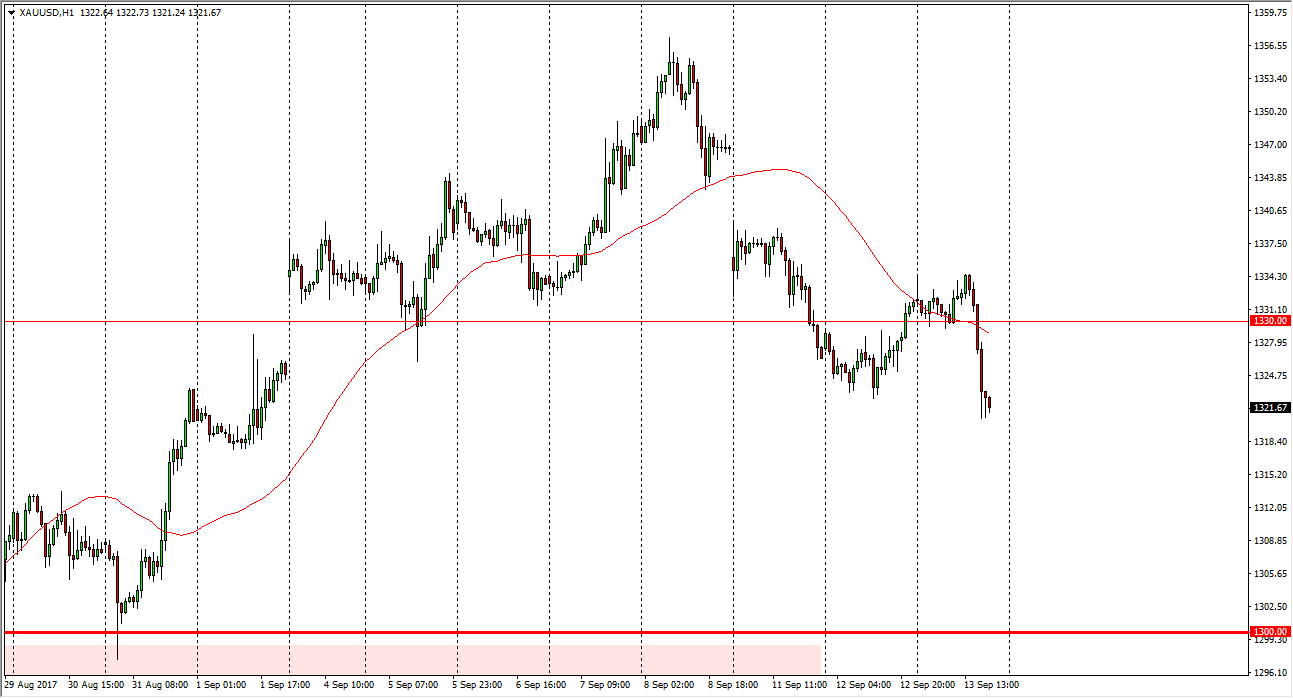Click the 6 Sep 16:00 time label
This screenshot has height=698, width=1293.
(x=541, y=685)
